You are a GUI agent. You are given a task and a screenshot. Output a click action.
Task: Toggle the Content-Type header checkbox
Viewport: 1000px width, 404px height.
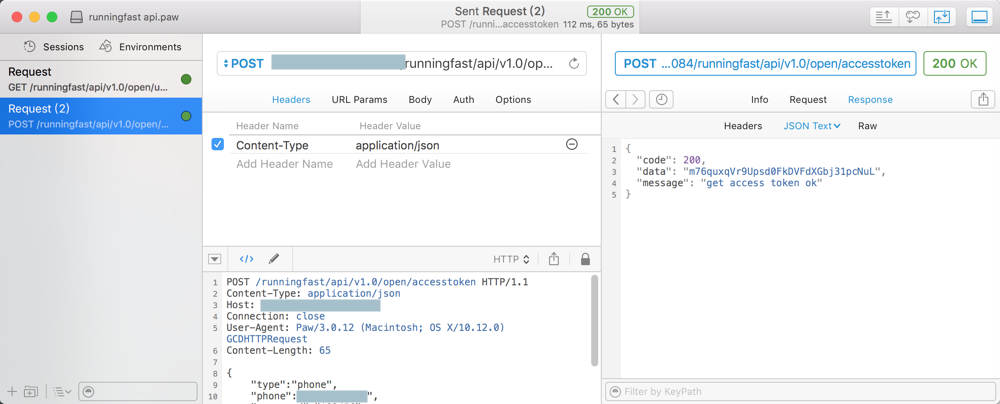click(218, 145)
